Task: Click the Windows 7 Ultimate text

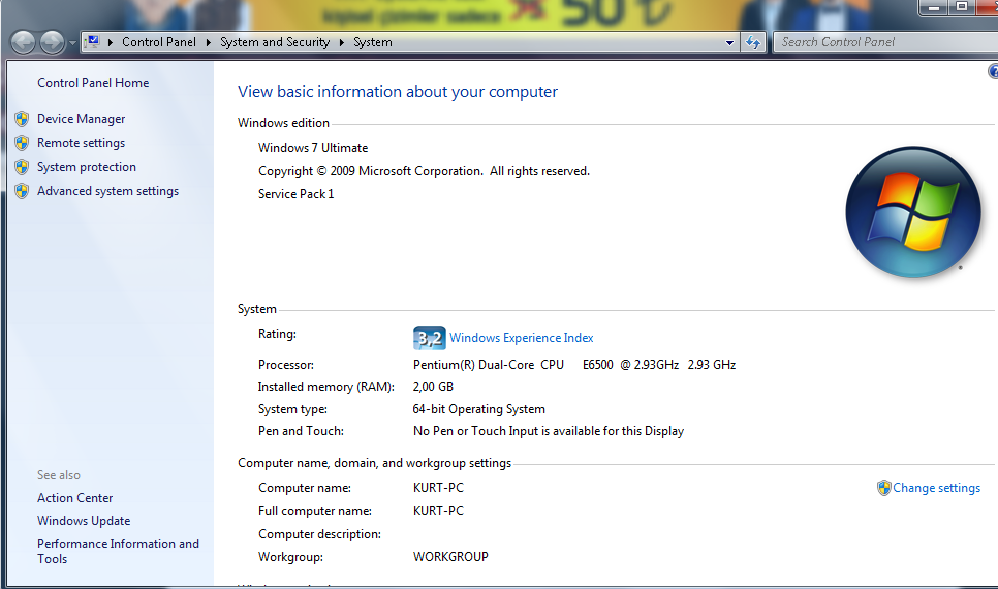Action: [x=313, y=148]
